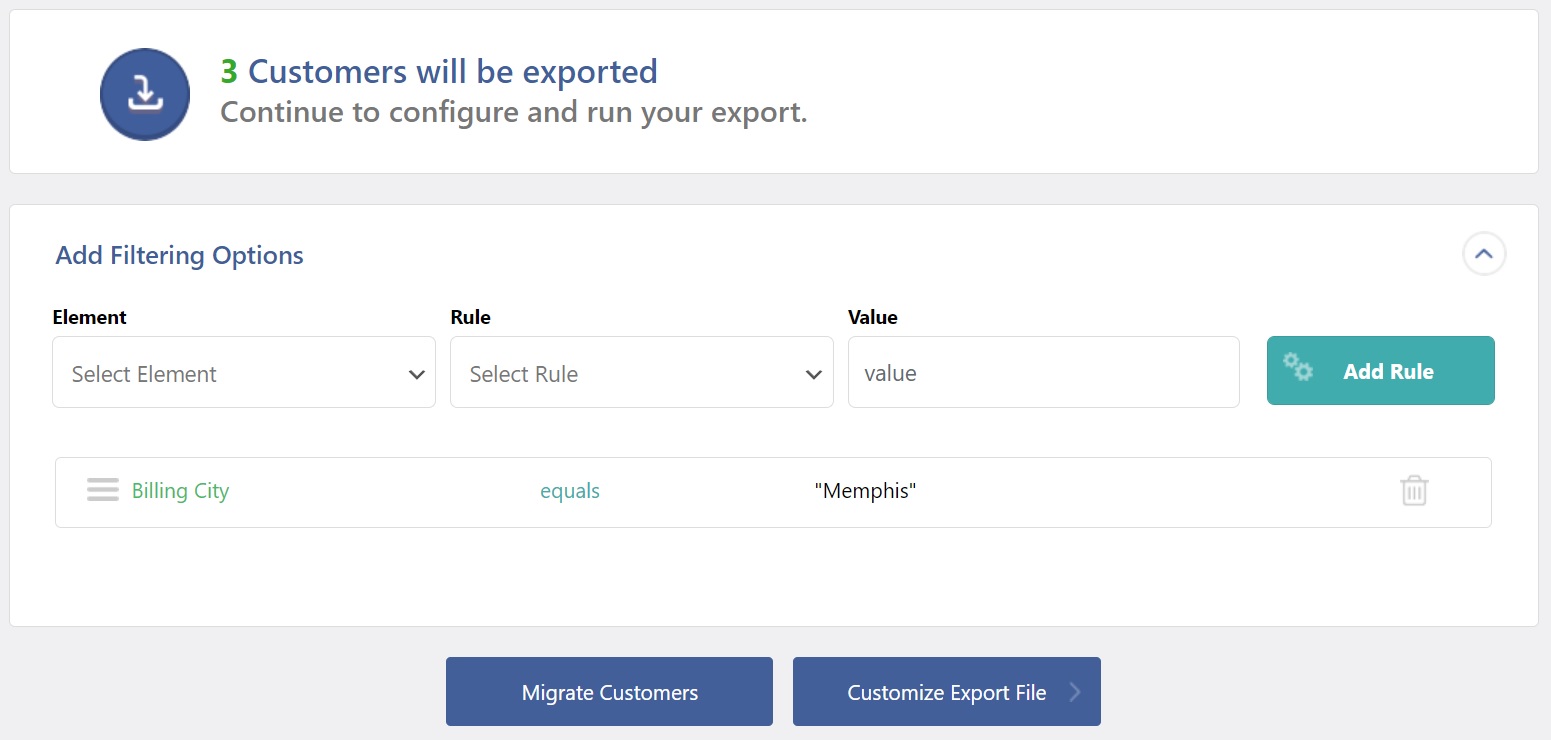Click the green customer count number
The image size is (1551, 740).
click(x=229, y=72)
